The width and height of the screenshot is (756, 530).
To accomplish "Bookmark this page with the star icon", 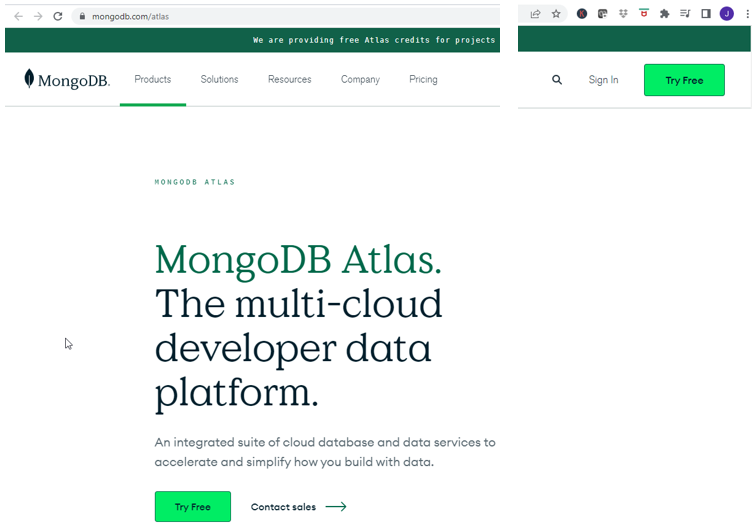I will [556, 14].
